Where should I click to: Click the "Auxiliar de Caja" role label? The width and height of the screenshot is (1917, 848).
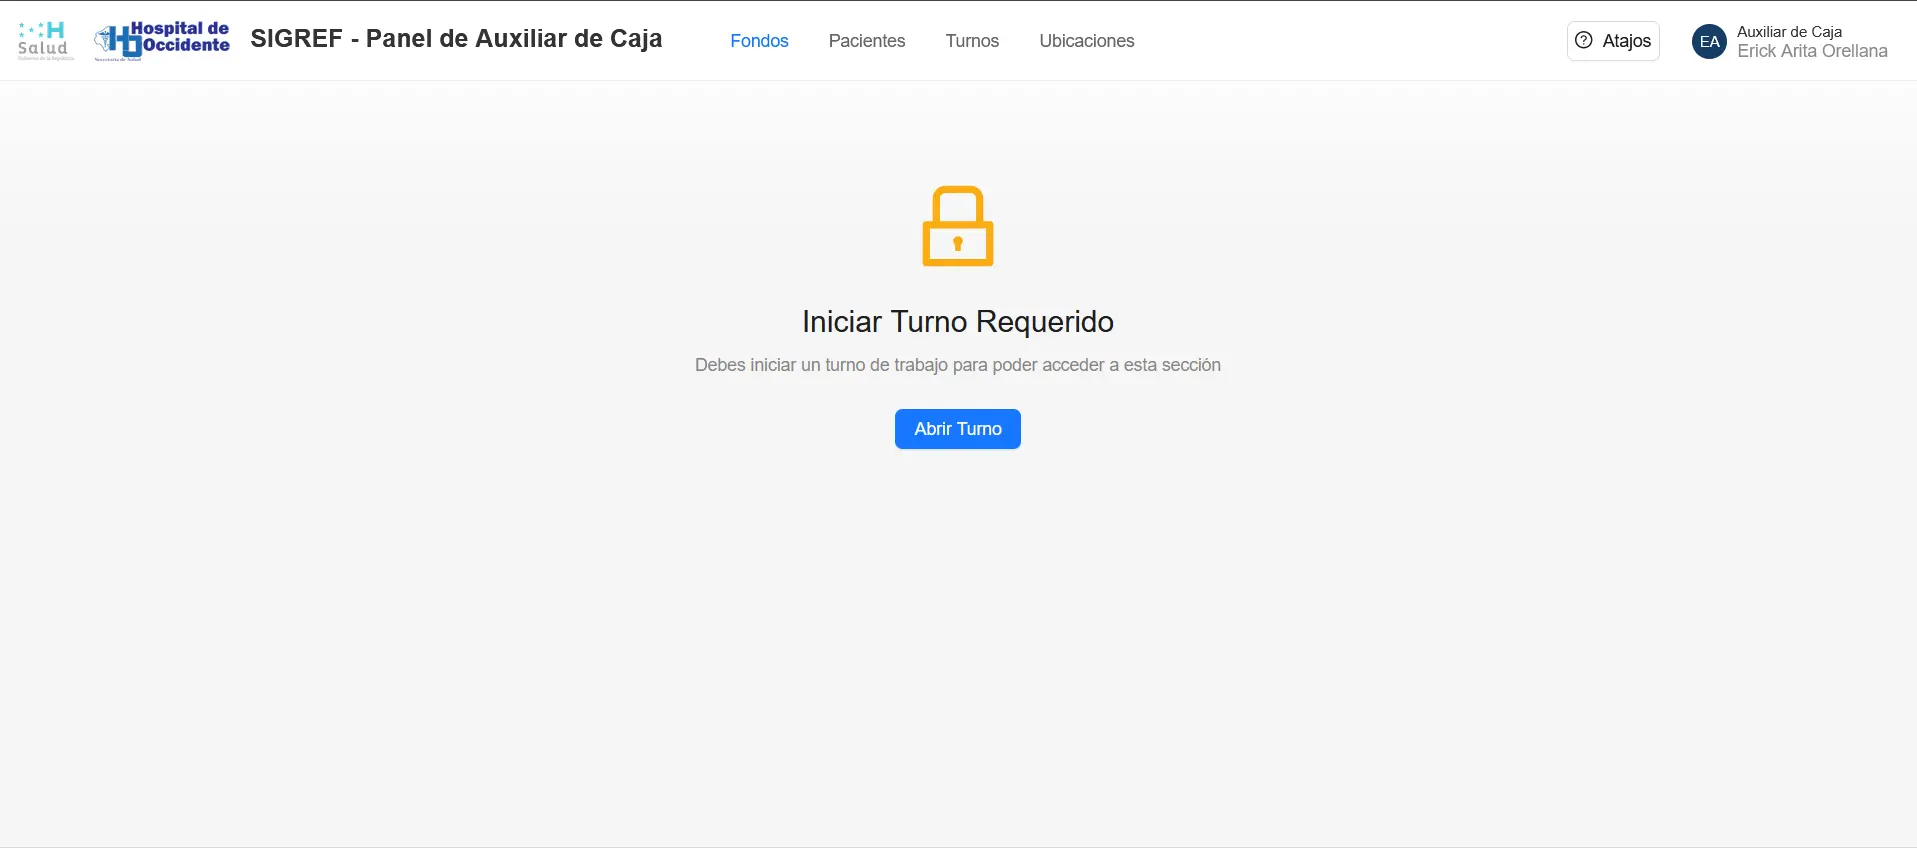pyautogui.click(x=1789, y=32)
